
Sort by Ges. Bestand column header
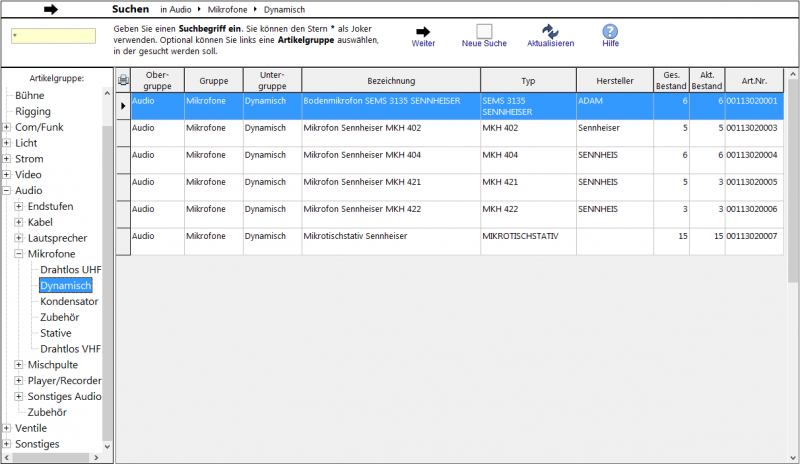[x=671, y=80]
